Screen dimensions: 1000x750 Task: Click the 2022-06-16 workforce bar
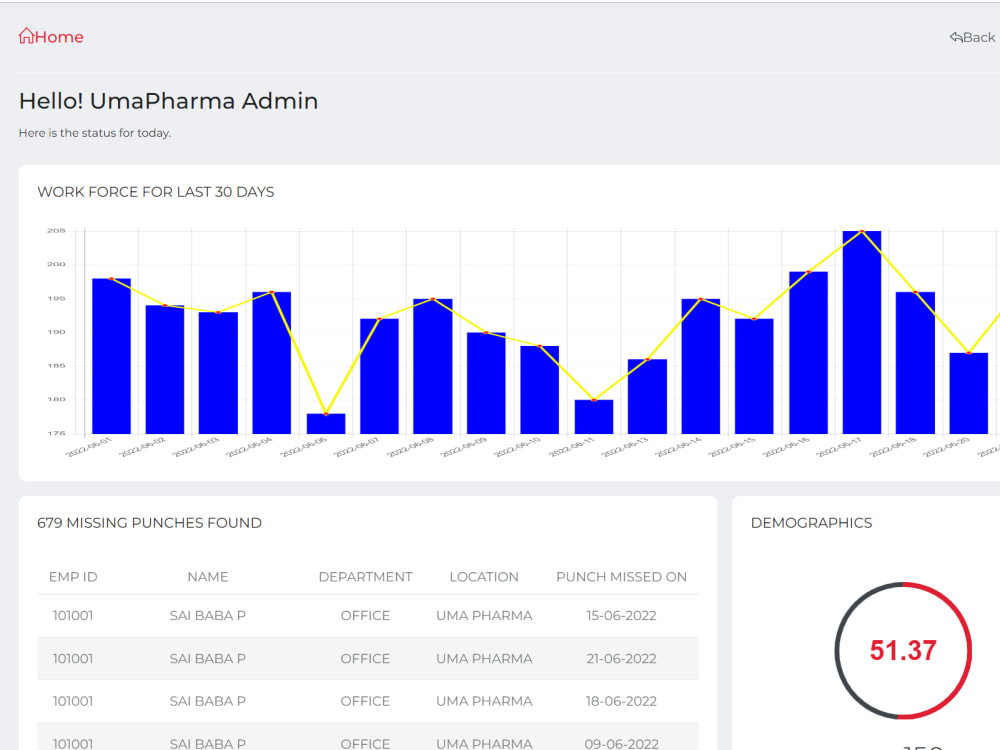[808, 353]
